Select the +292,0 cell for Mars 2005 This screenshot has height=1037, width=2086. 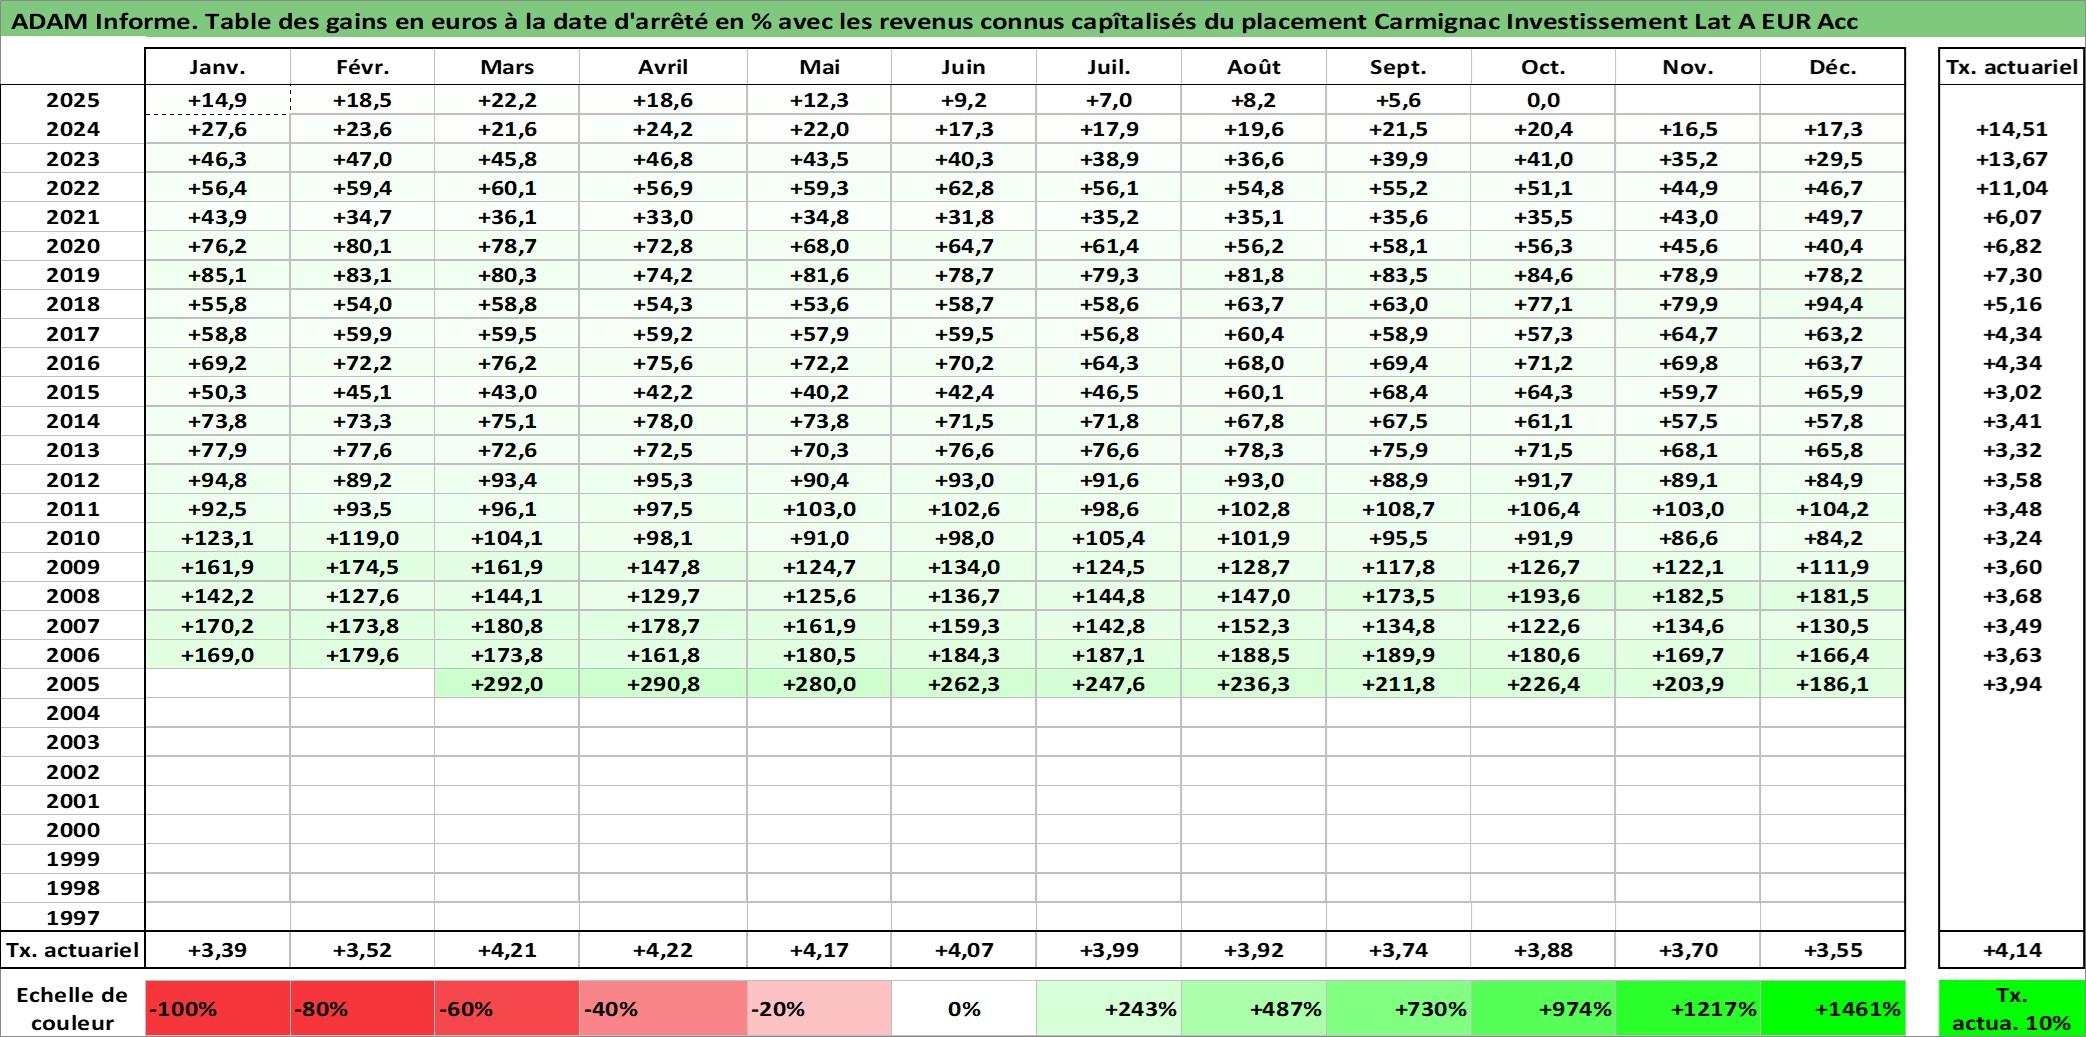click(x=507, y=684)
